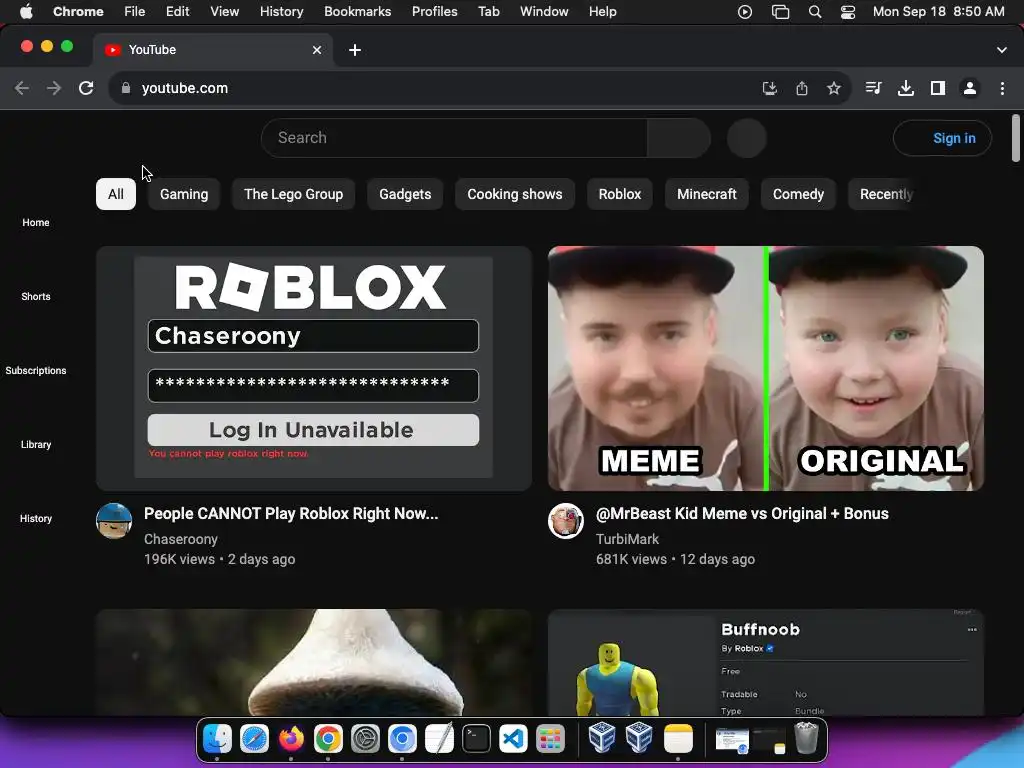Viewport: 1024px width, 768px height.
Task: Open Library in YouTube sidebar
Action: pos(36,444)
